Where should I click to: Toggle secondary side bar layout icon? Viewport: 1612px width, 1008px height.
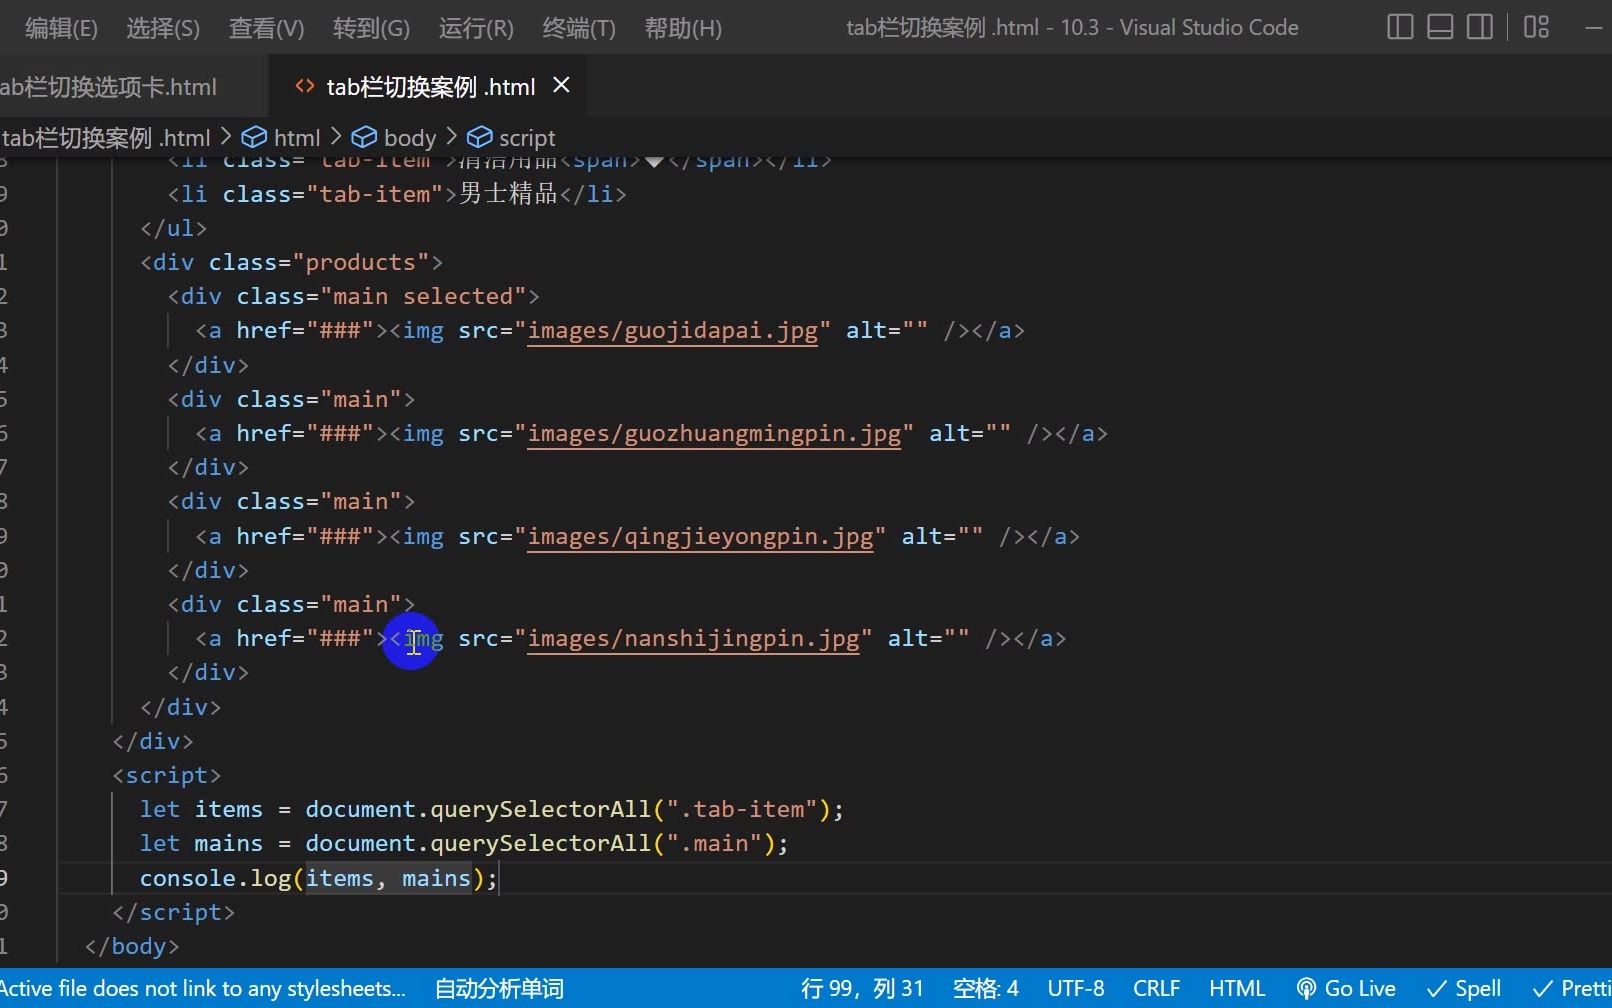tap(1480, 27)
